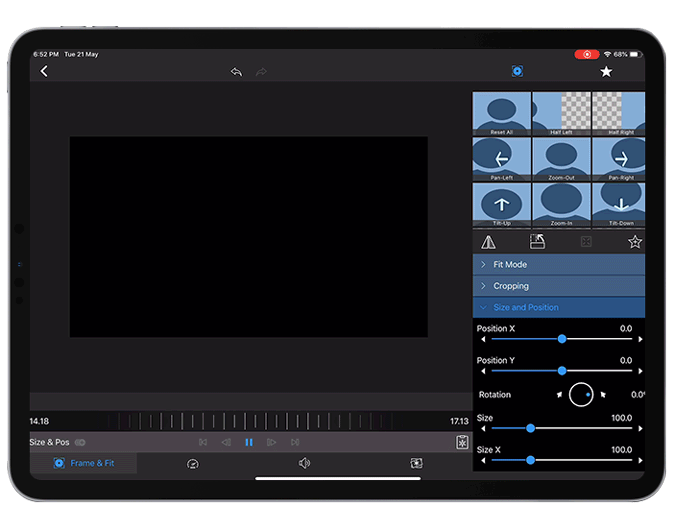This screenshot has width=675, height=530.
Task: Select the Frame & Fit tab
Action: 84,463
